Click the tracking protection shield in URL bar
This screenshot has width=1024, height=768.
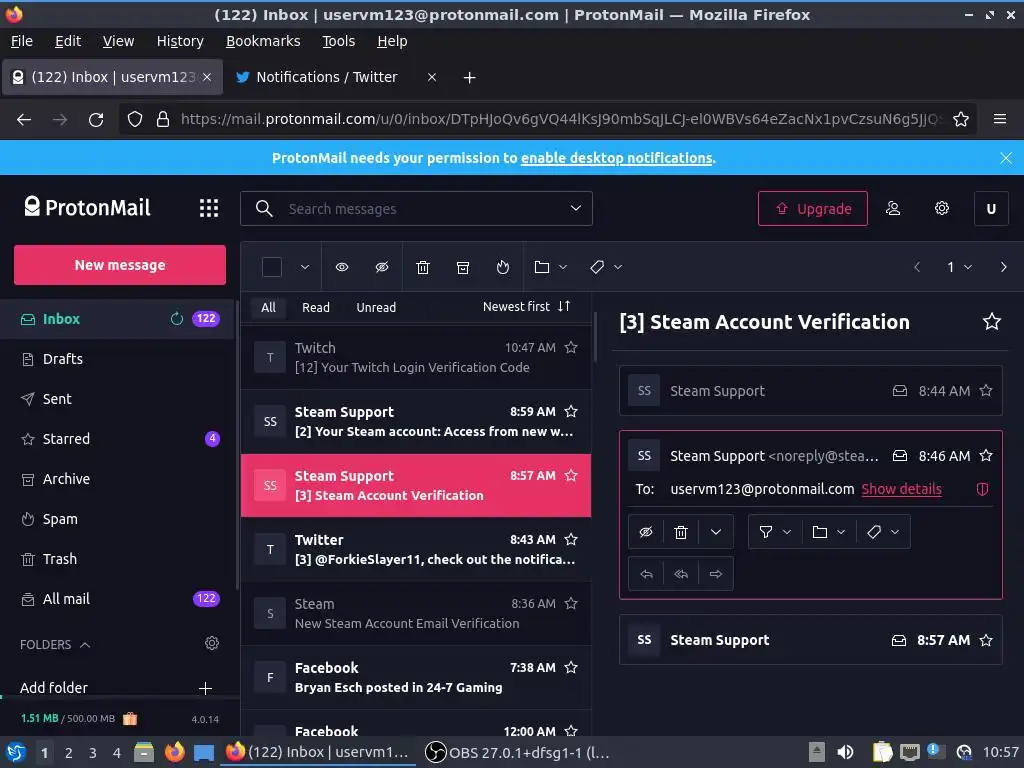pos(135,119)
